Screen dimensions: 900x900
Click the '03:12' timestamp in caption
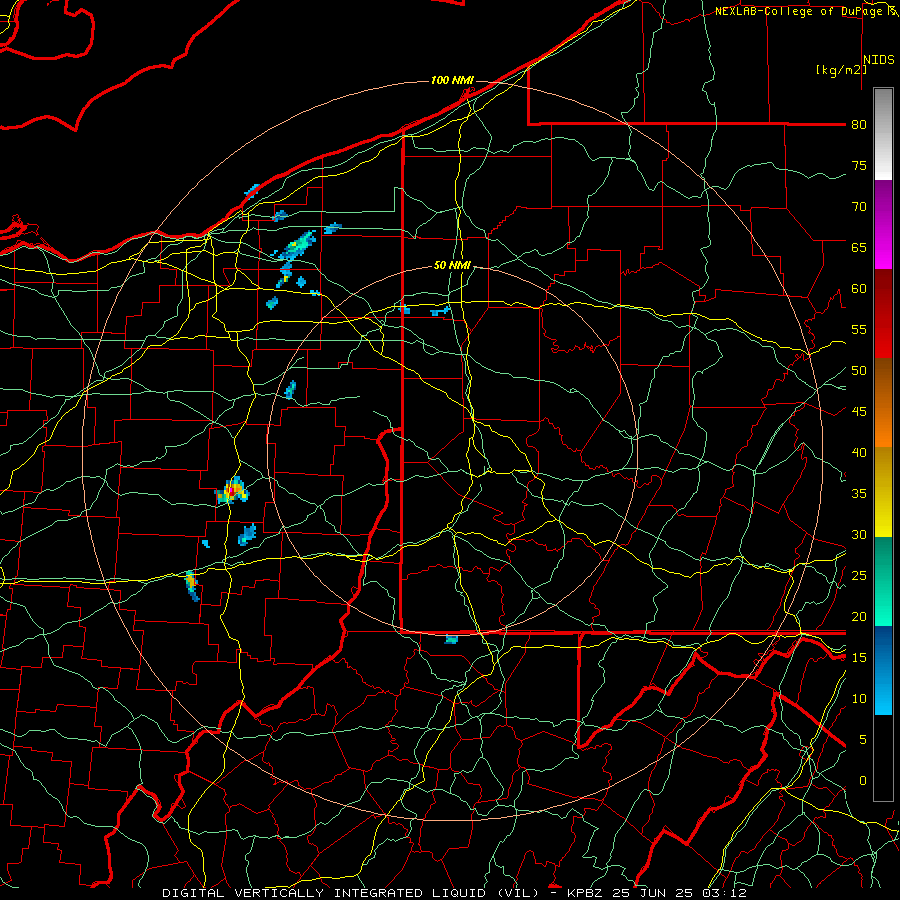point(724,893)
